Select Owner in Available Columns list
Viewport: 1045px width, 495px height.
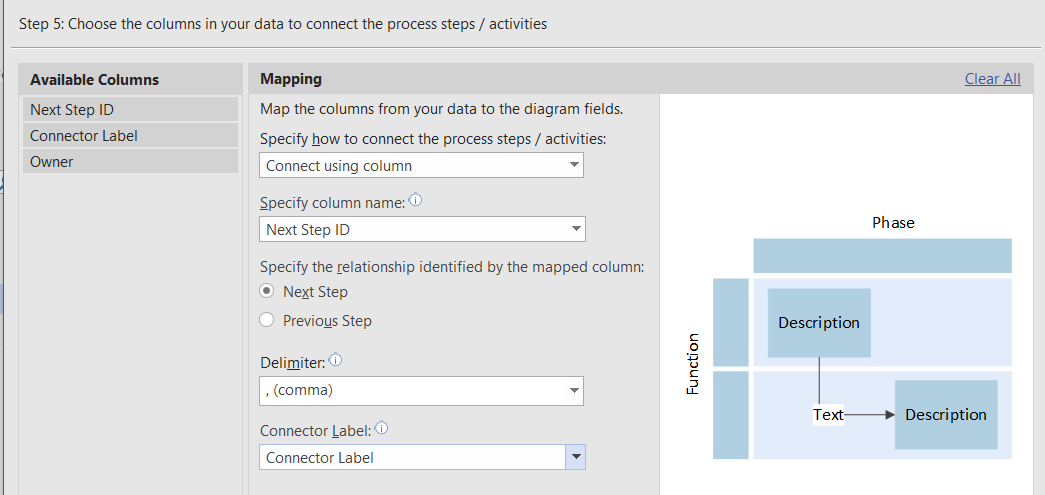click(x=130, y=161)
